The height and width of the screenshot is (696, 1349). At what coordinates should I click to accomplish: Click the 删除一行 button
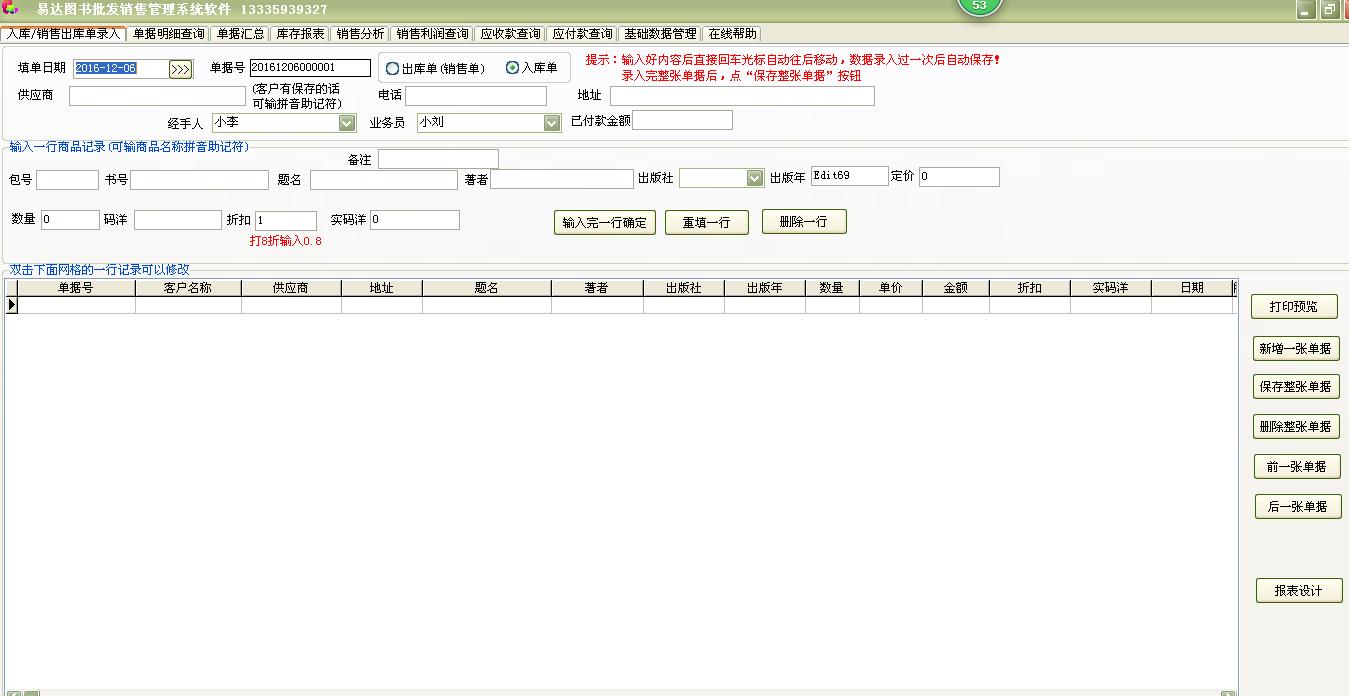coord(804,221)
